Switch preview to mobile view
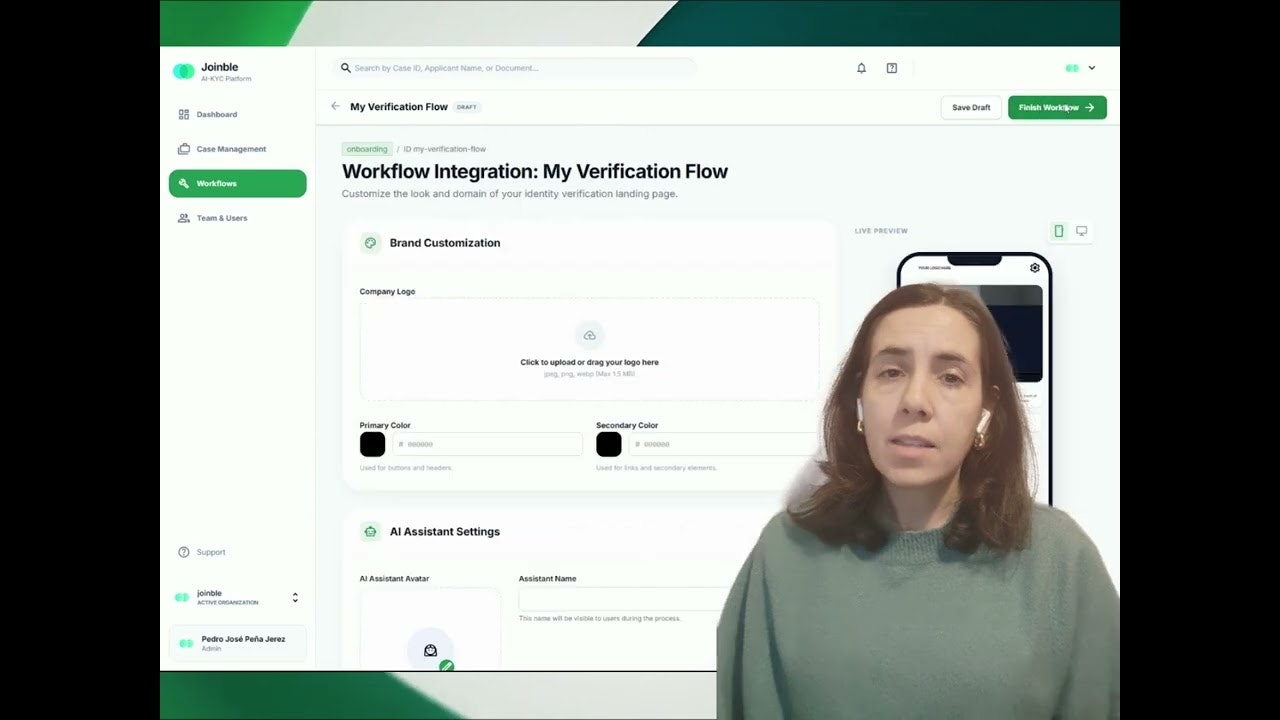The height and width of the screenshot is (720, 1280). (x=1058, y=230)
